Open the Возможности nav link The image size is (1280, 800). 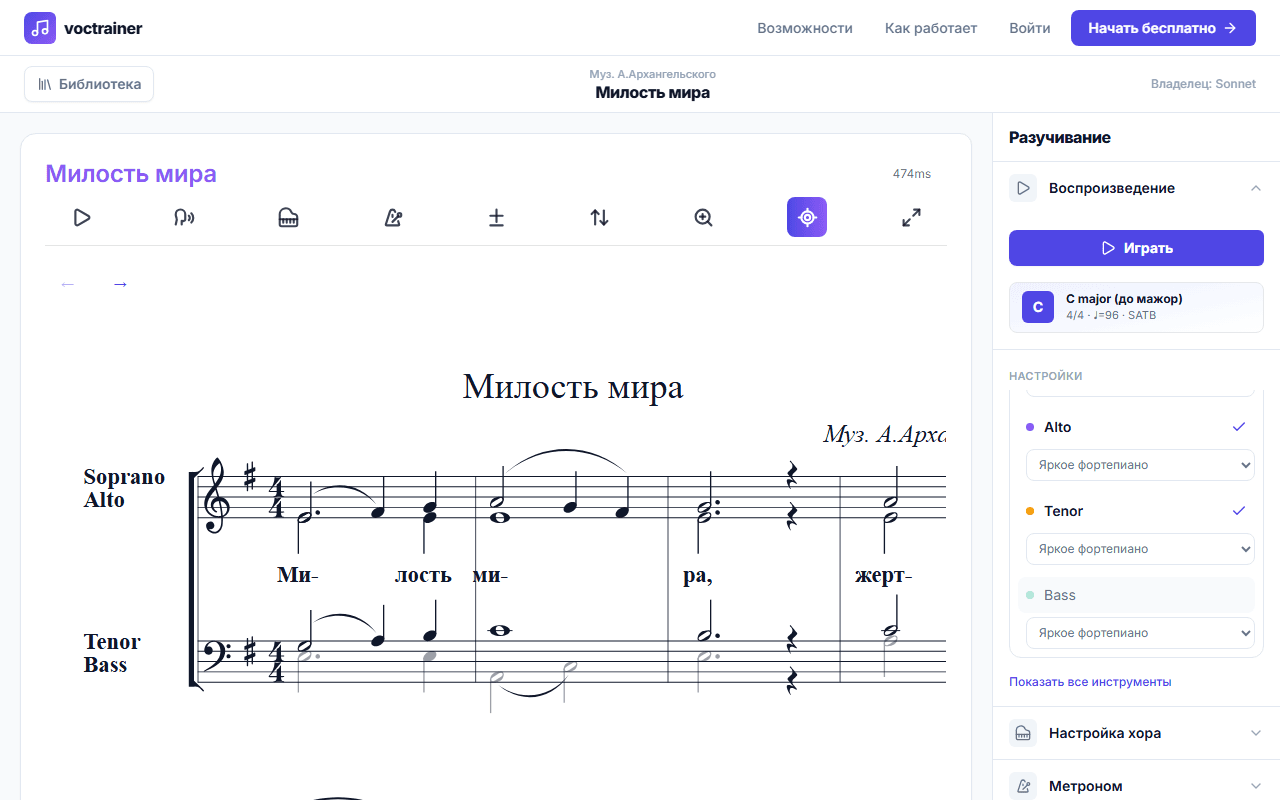(805, 28)
